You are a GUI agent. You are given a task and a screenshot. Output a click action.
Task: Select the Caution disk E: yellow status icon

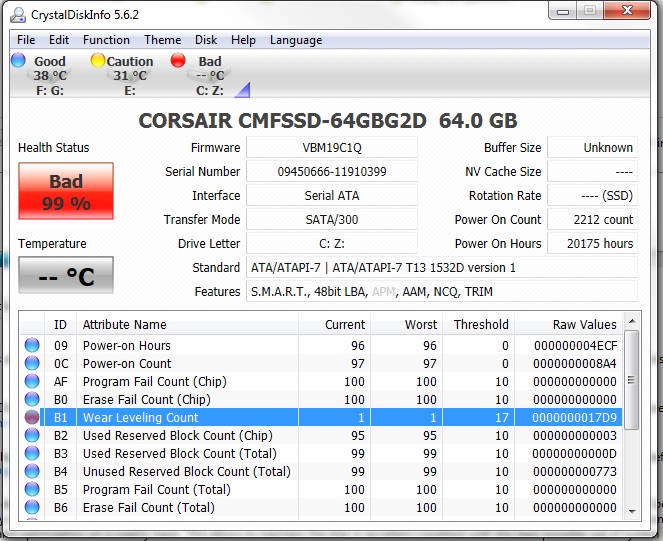[x=98, y=60]
